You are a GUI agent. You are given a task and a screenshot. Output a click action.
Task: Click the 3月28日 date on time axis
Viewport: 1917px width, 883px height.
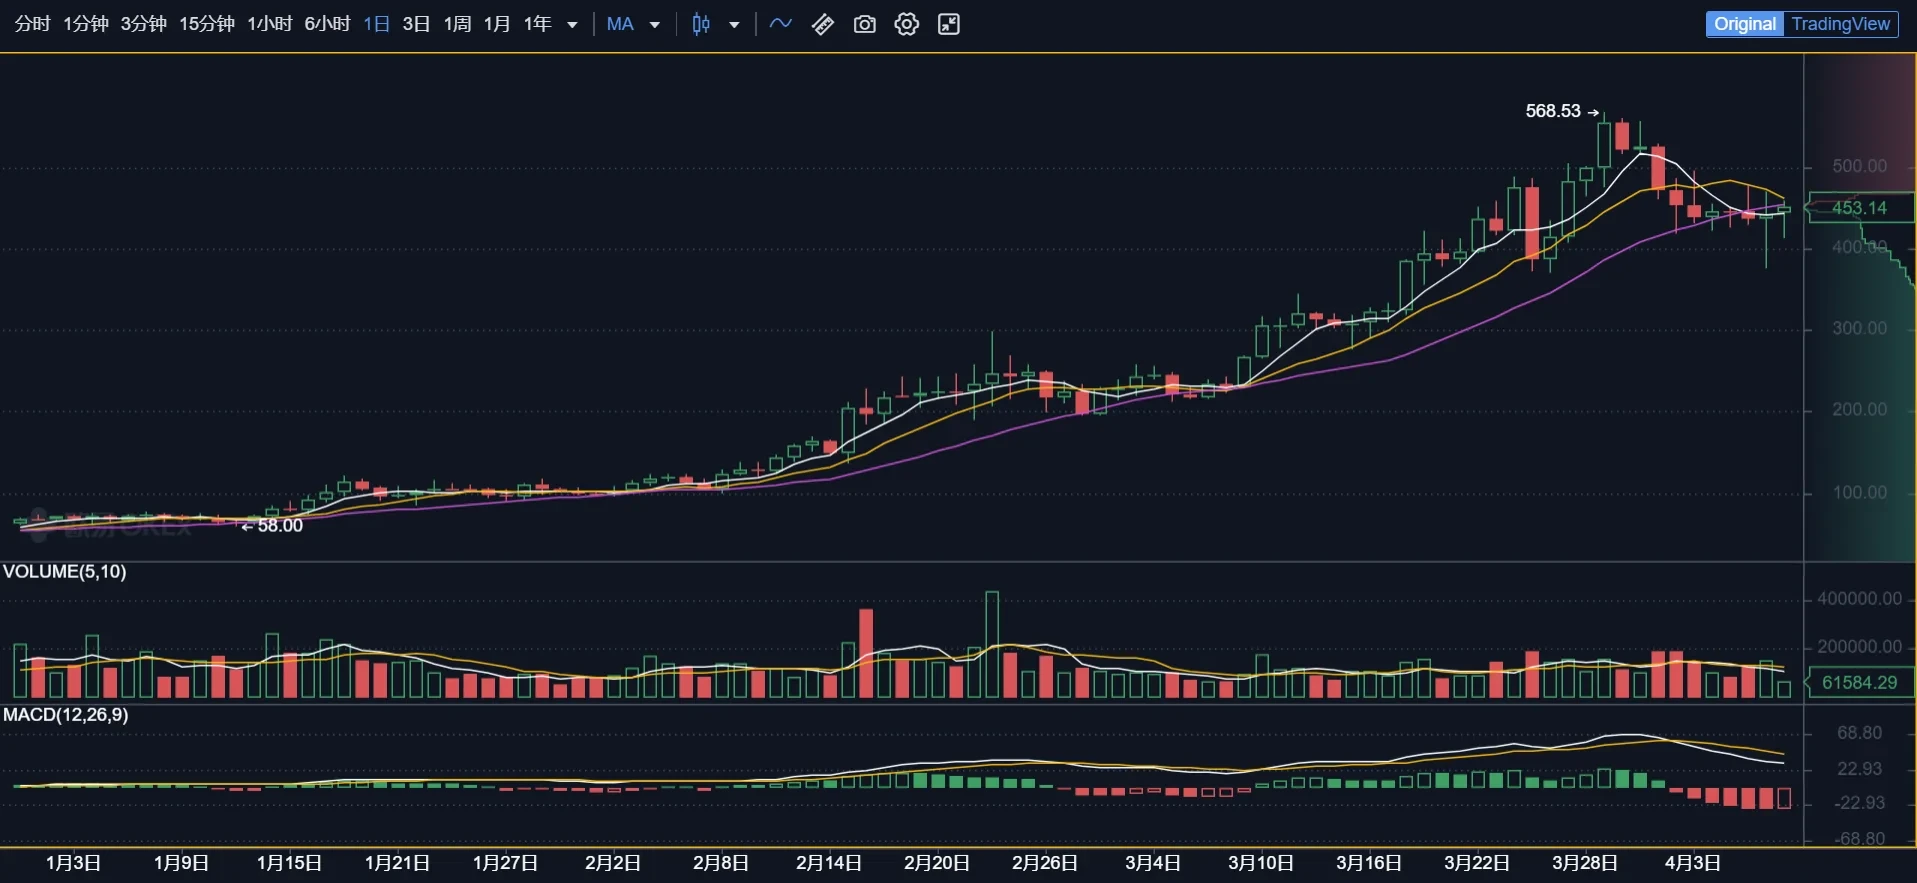pos(1584,862)
